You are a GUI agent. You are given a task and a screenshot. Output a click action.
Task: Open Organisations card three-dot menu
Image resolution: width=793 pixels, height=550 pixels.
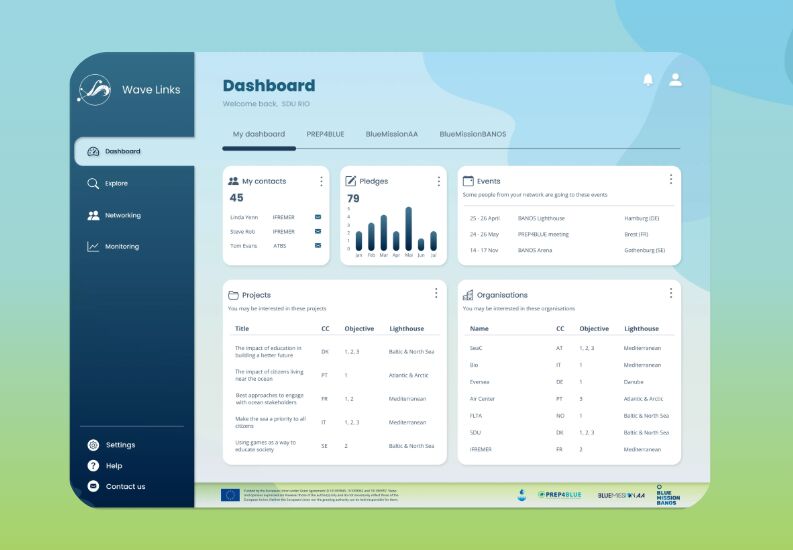[671, 293]
